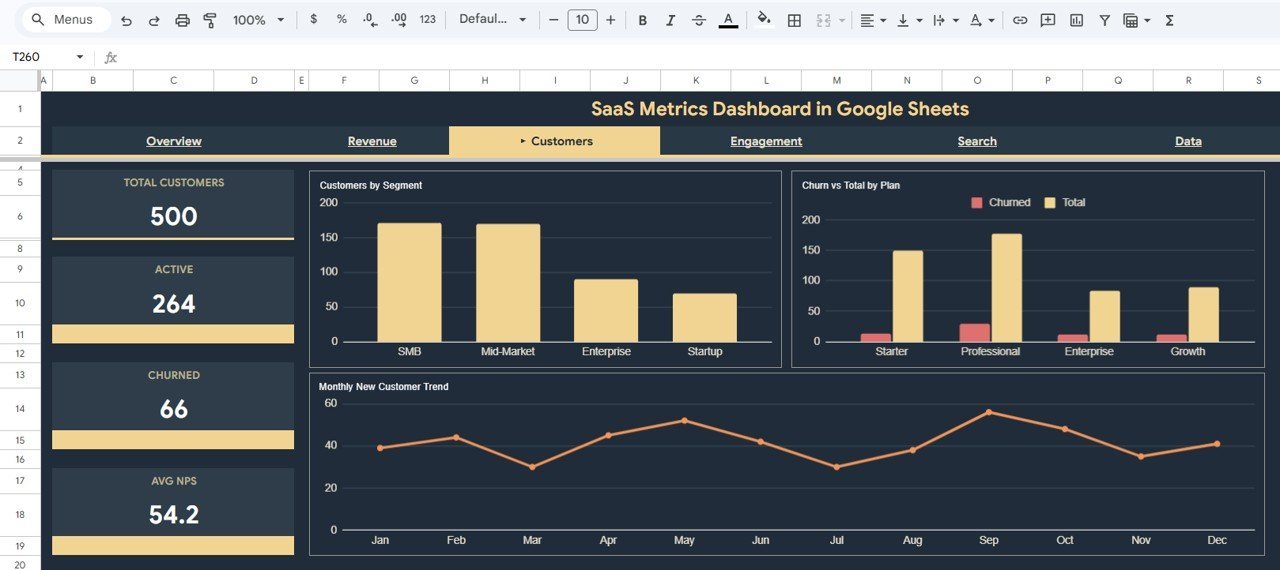Click the Print icon
1280x570 pixels.
[182, 20]
